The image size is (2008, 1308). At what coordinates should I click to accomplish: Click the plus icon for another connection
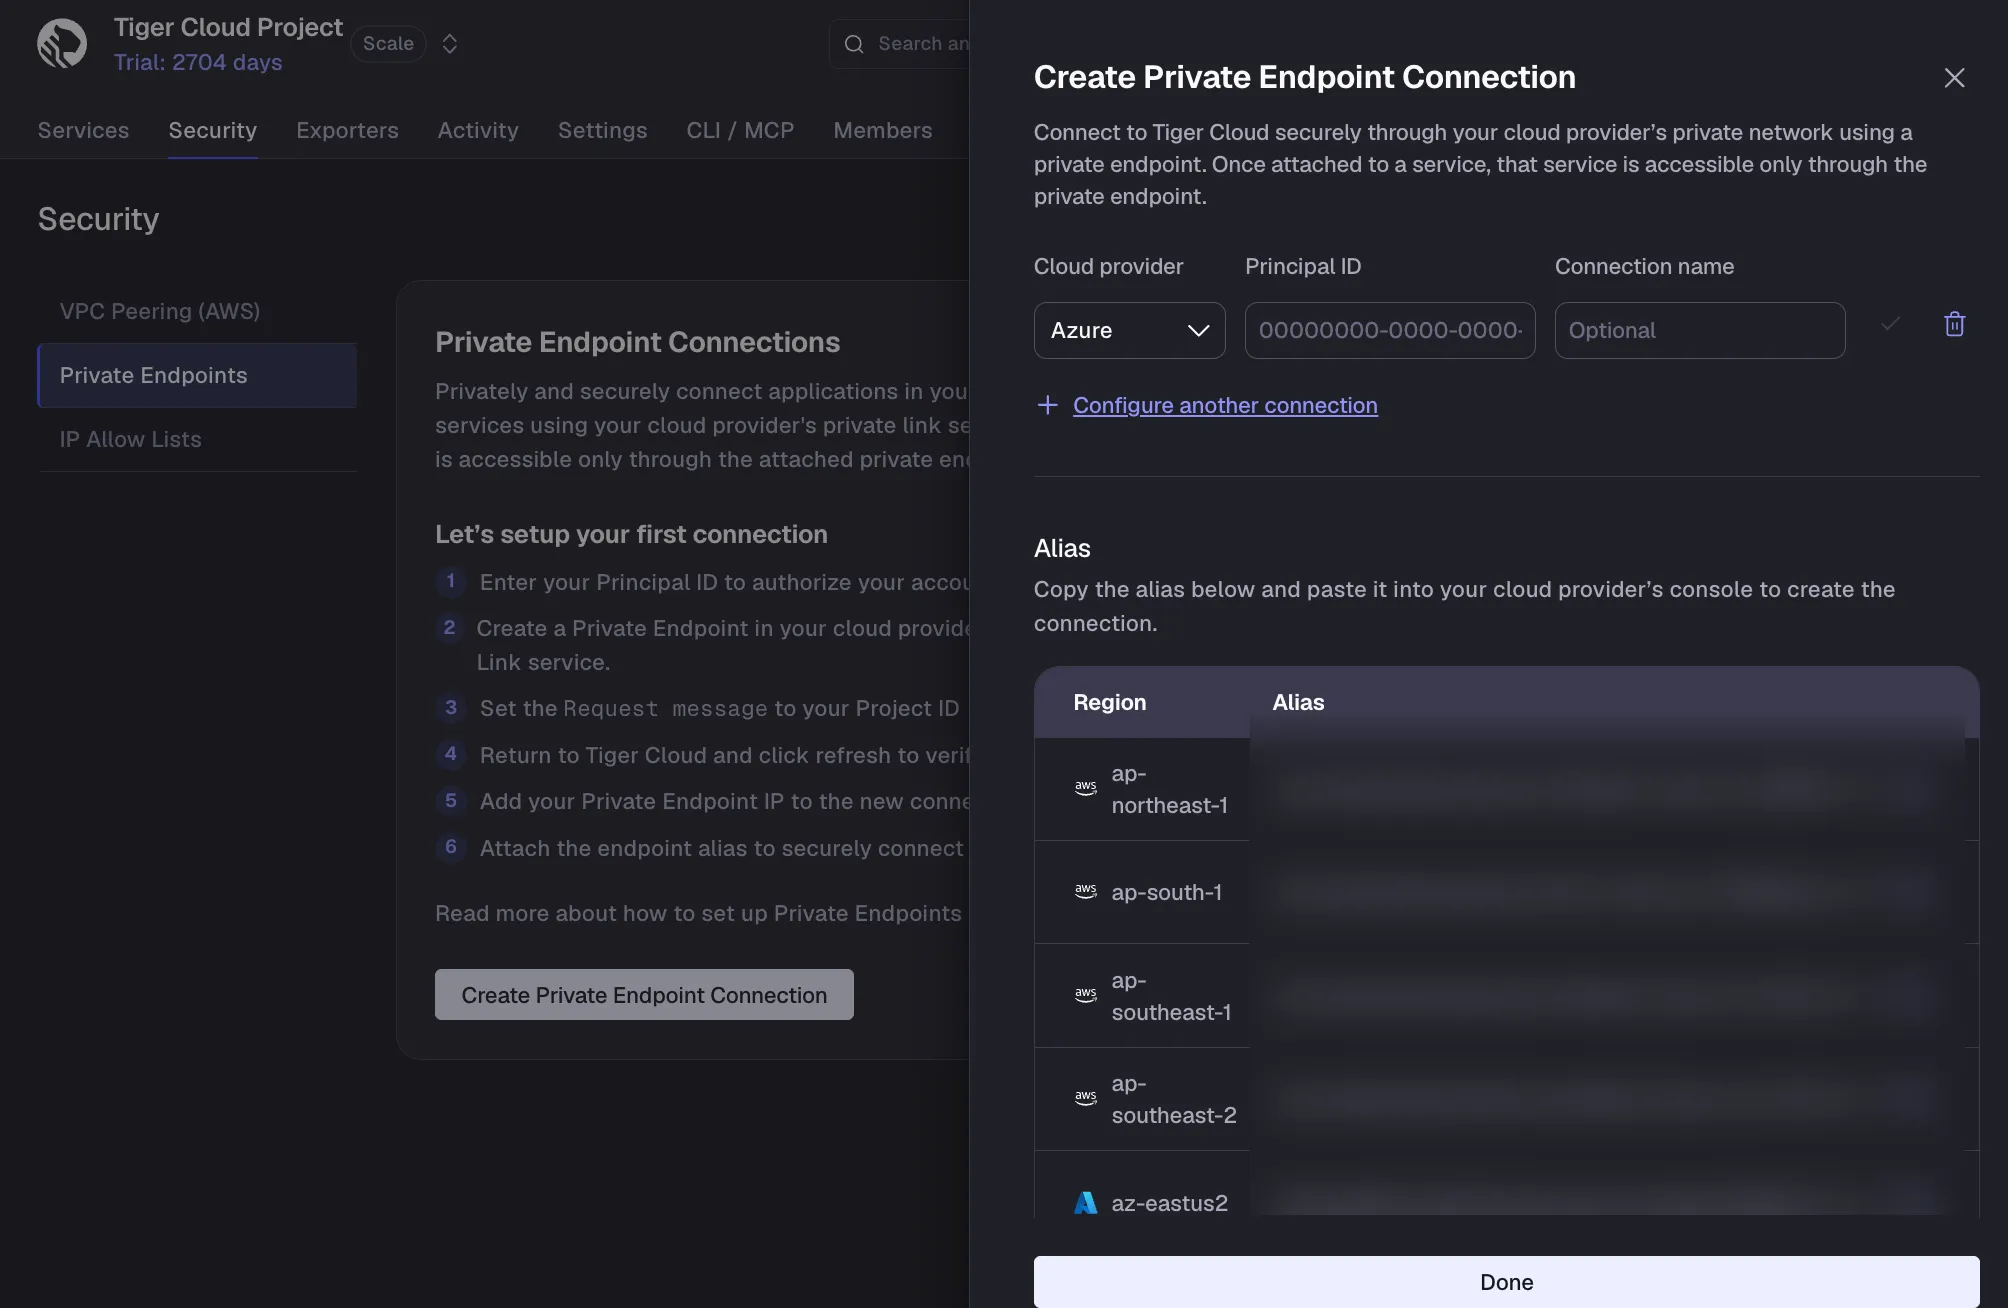(1047, 405)
